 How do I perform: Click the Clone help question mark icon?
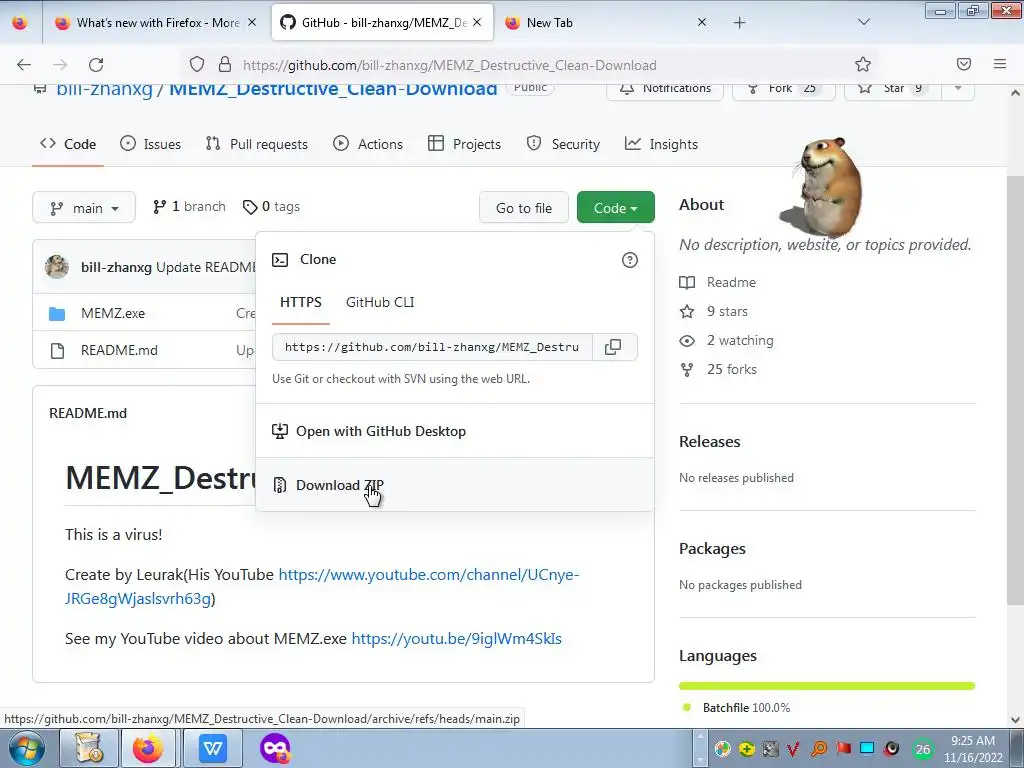(630, 260)
